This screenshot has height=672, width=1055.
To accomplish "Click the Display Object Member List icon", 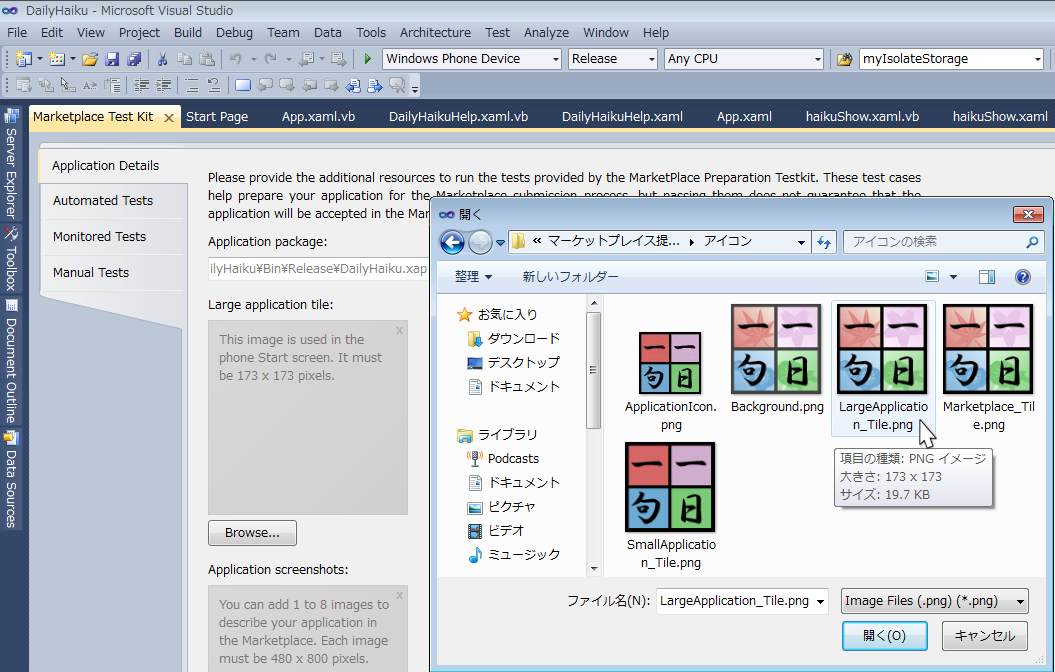I will (24, 85).
